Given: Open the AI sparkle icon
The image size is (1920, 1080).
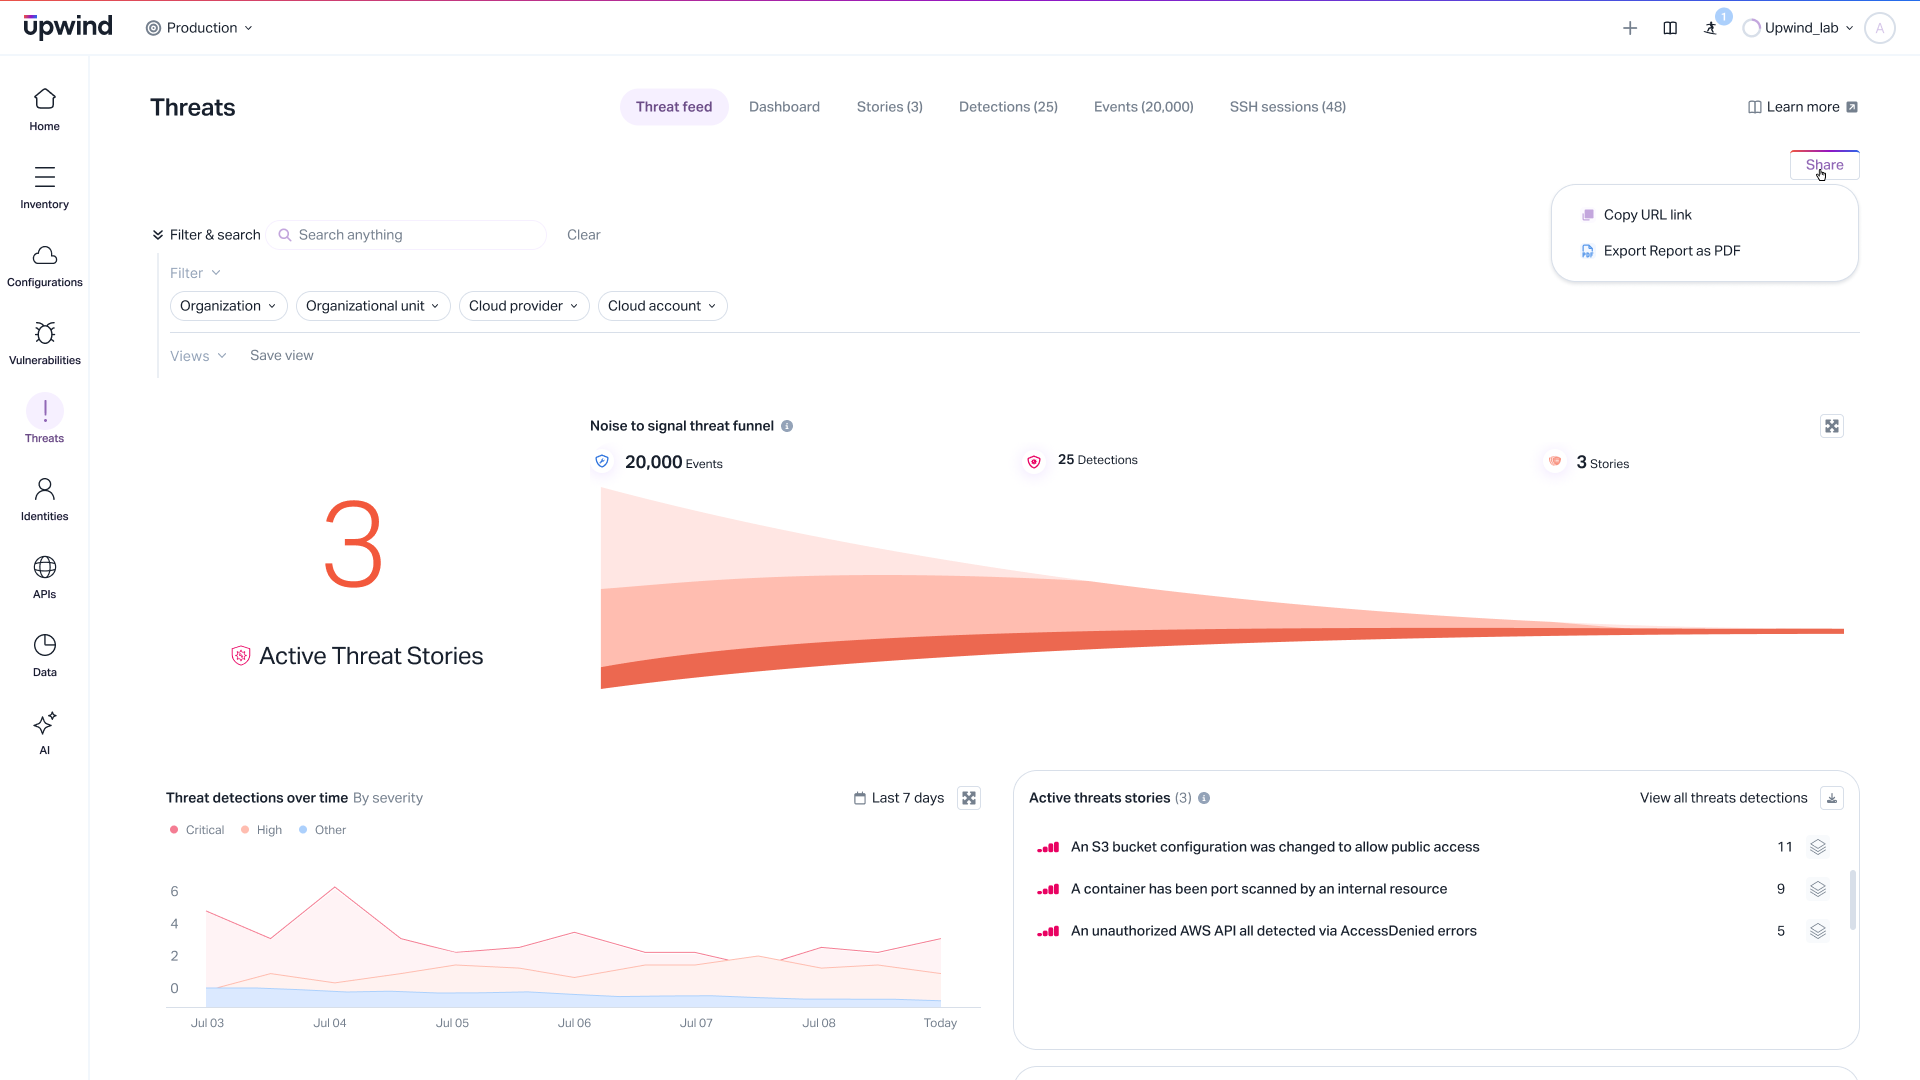Looking at the screenshot, I should pyautogui.click(x=44, y=723).
